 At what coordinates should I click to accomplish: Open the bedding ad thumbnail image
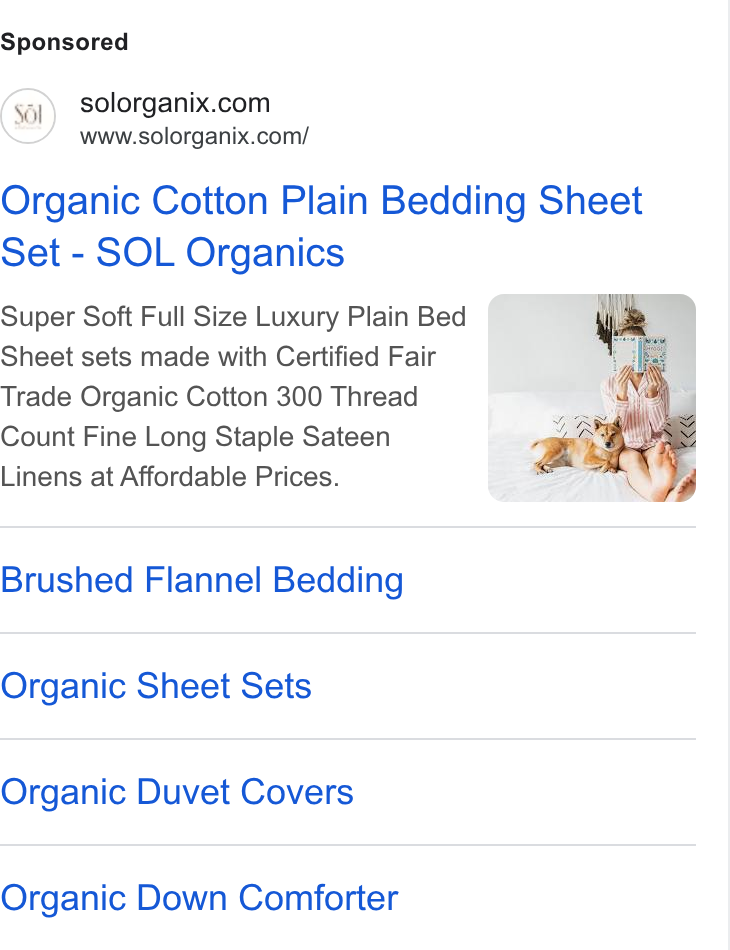[592, 397]
